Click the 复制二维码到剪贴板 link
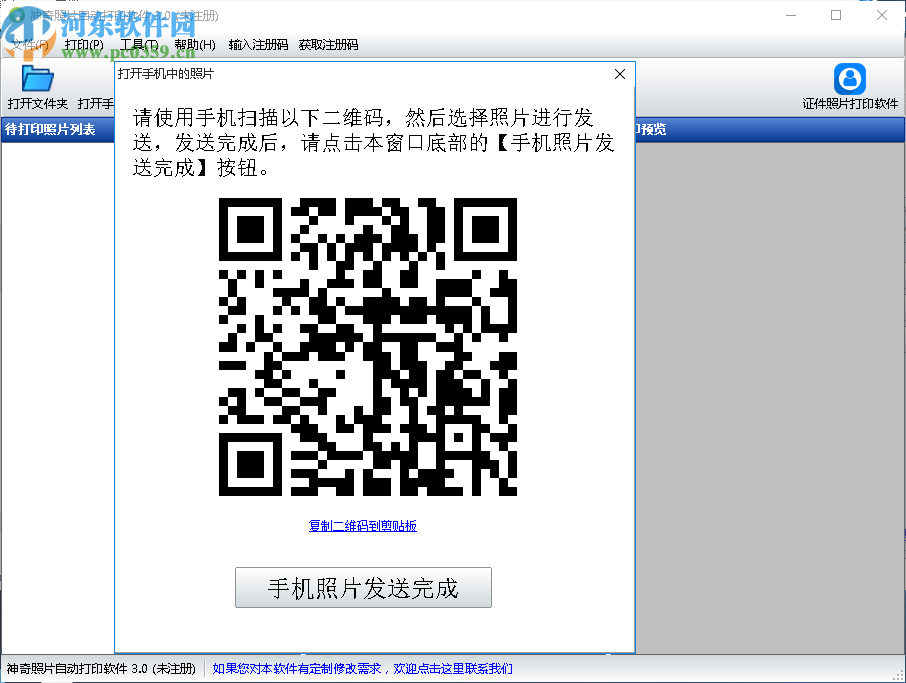This screenshot has height=683, width=906. [363, 526]
